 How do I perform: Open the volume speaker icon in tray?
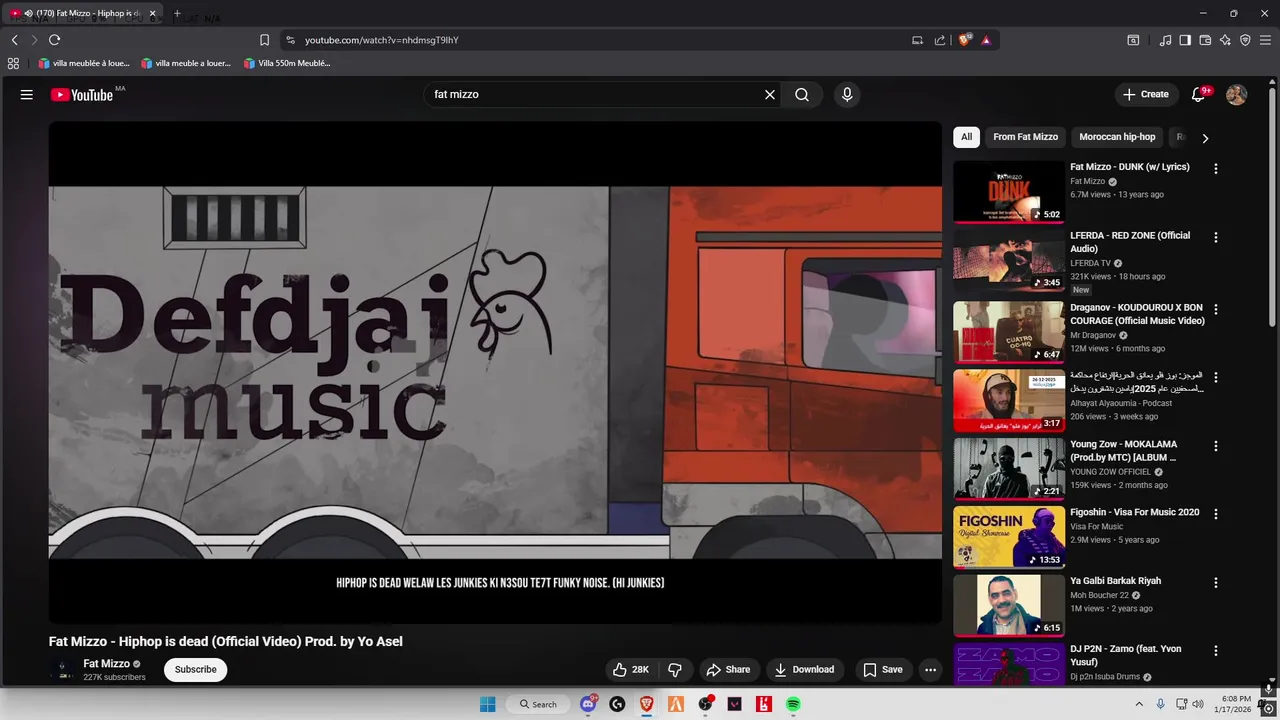pyautogui.click(x=1198, y=704)
